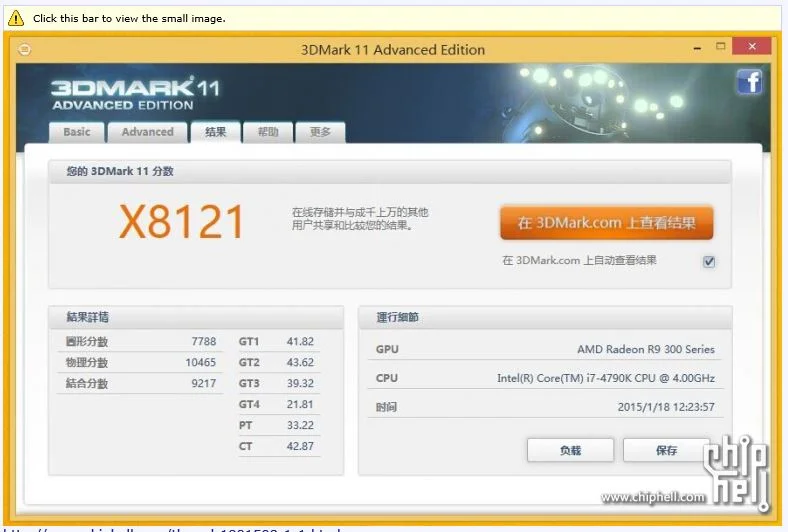Click the 3DMark 11 Advanced Edition title
Viewport: 788px width, 532px height.
(392, 50)
